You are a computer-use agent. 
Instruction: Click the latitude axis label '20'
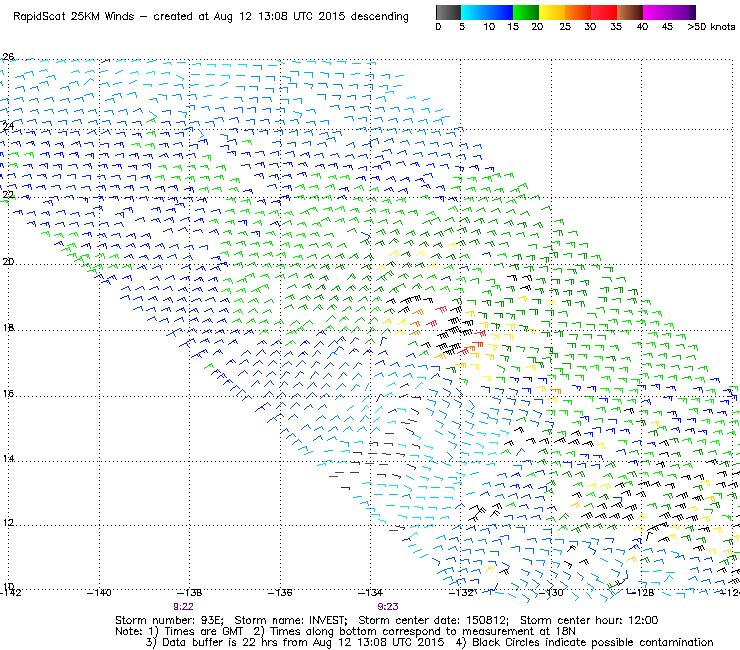pyautogui.click(x=8, y=261)
